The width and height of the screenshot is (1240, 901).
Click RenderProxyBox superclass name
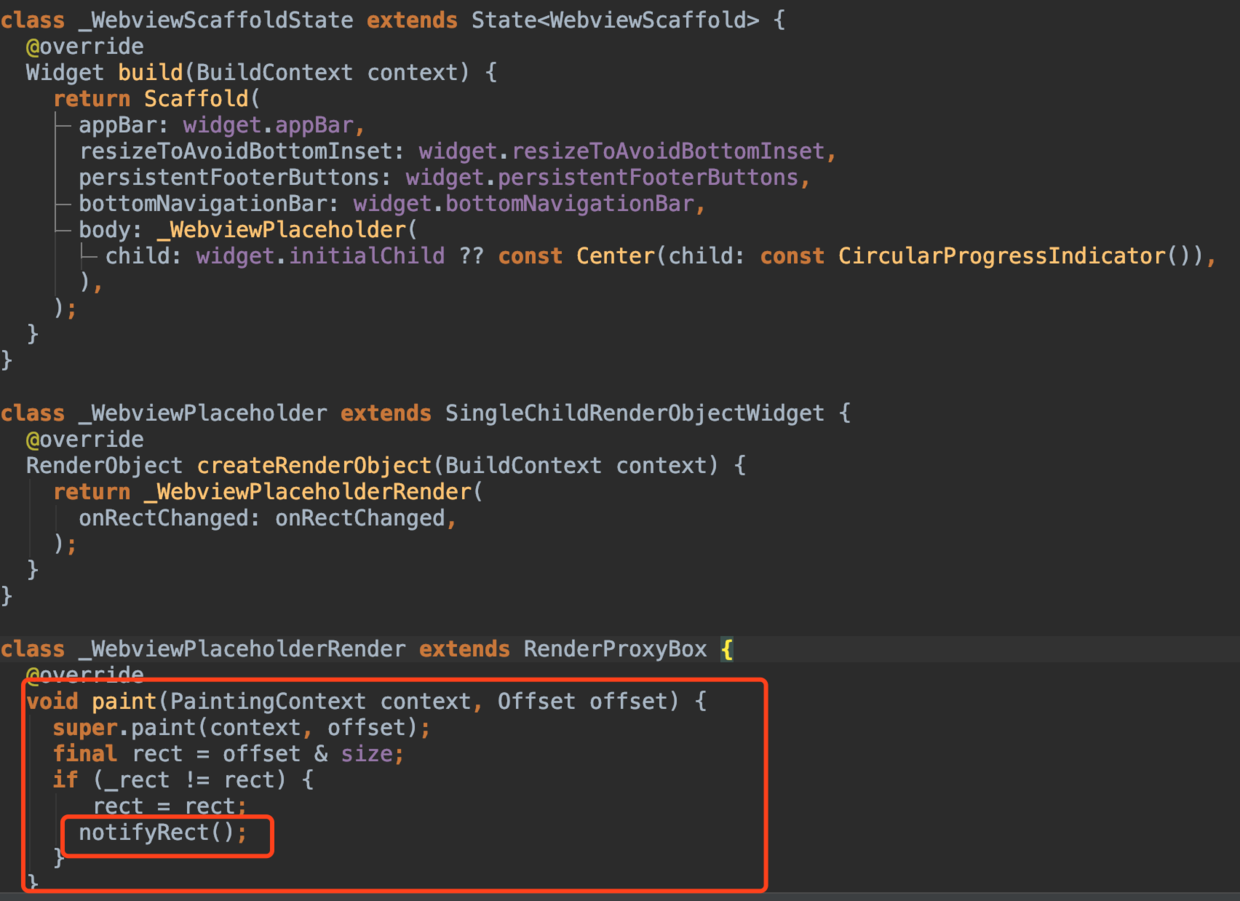[614, 649]
